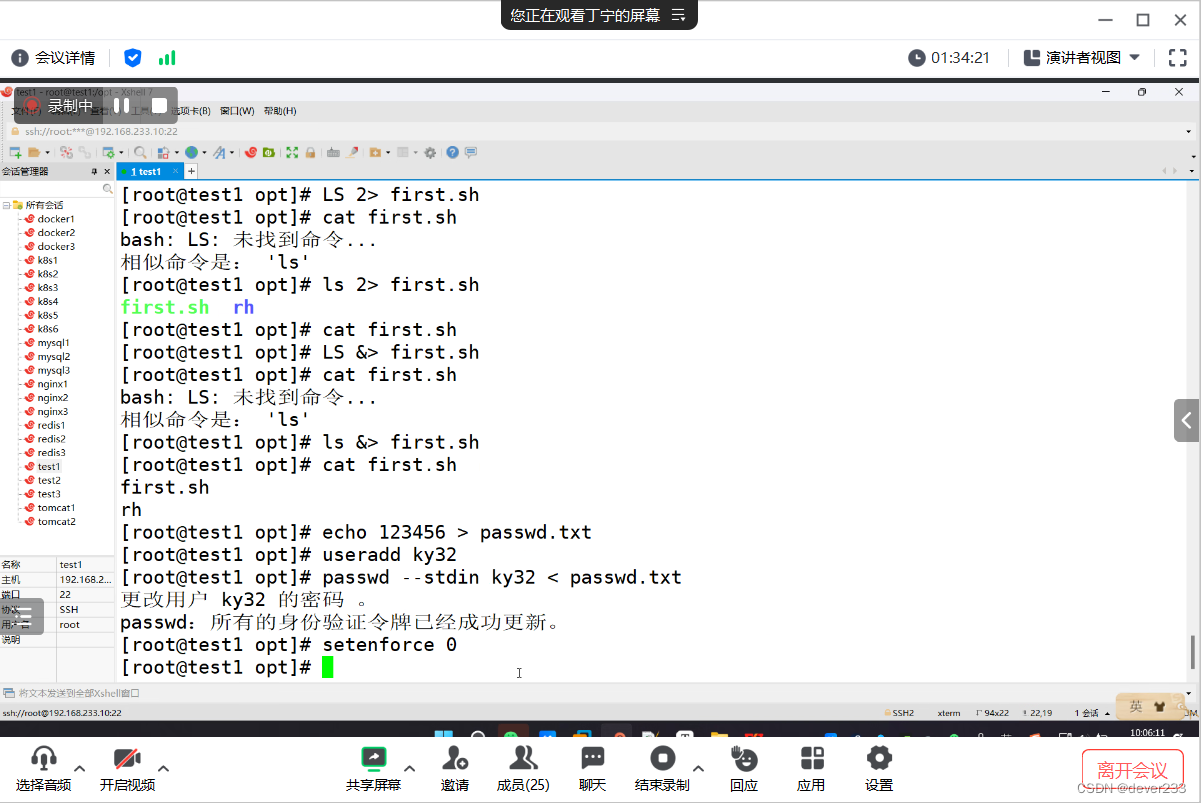1201x803 pixels.
Task: Click the red Xshell swirl toolbar icon
Action: click(250, 153)
